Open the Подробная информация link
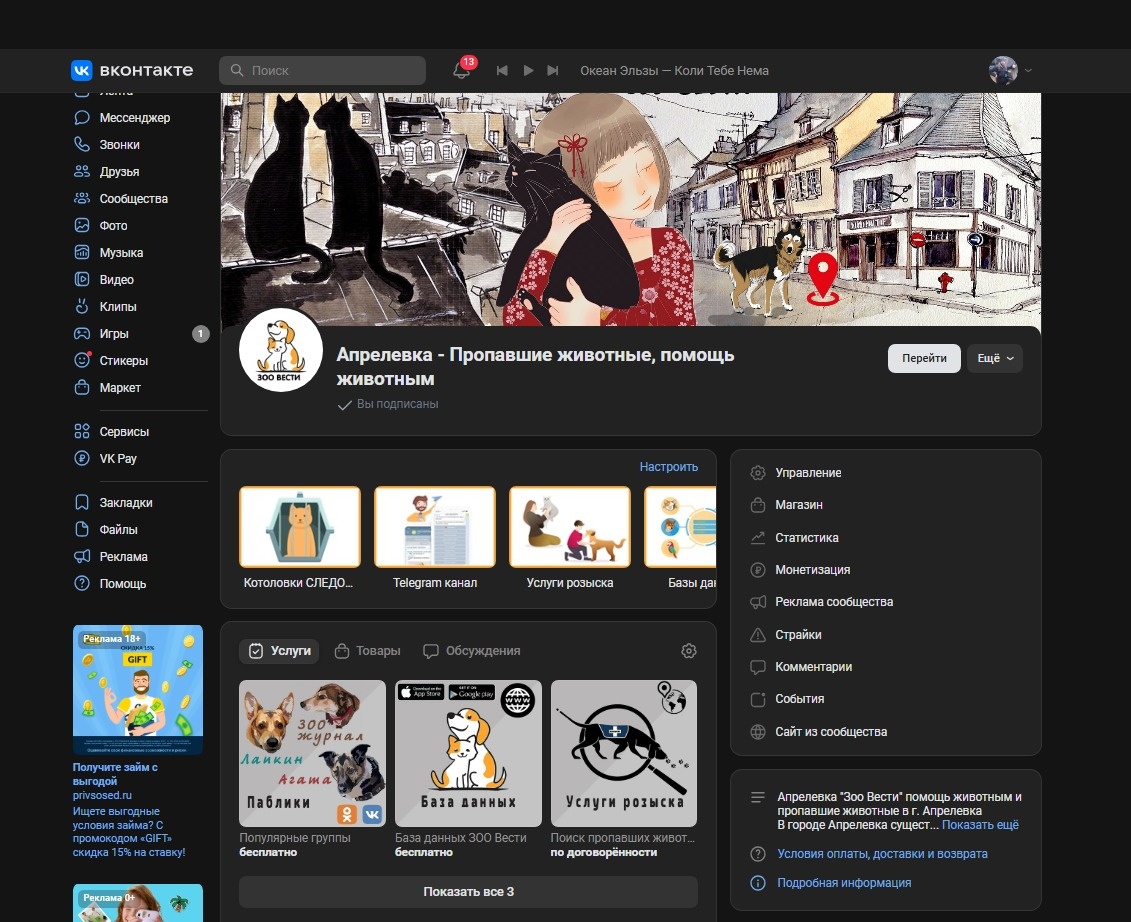The image size is (1131, 922). (844, 882)
